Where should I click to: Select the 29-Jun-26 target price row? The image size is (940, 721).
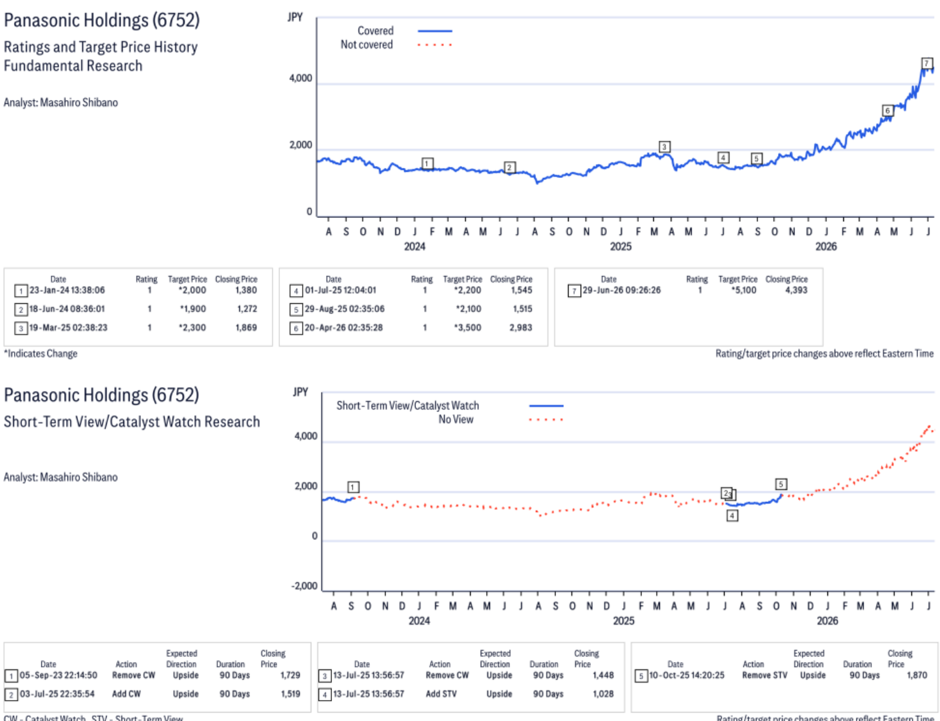pos(688,291)
